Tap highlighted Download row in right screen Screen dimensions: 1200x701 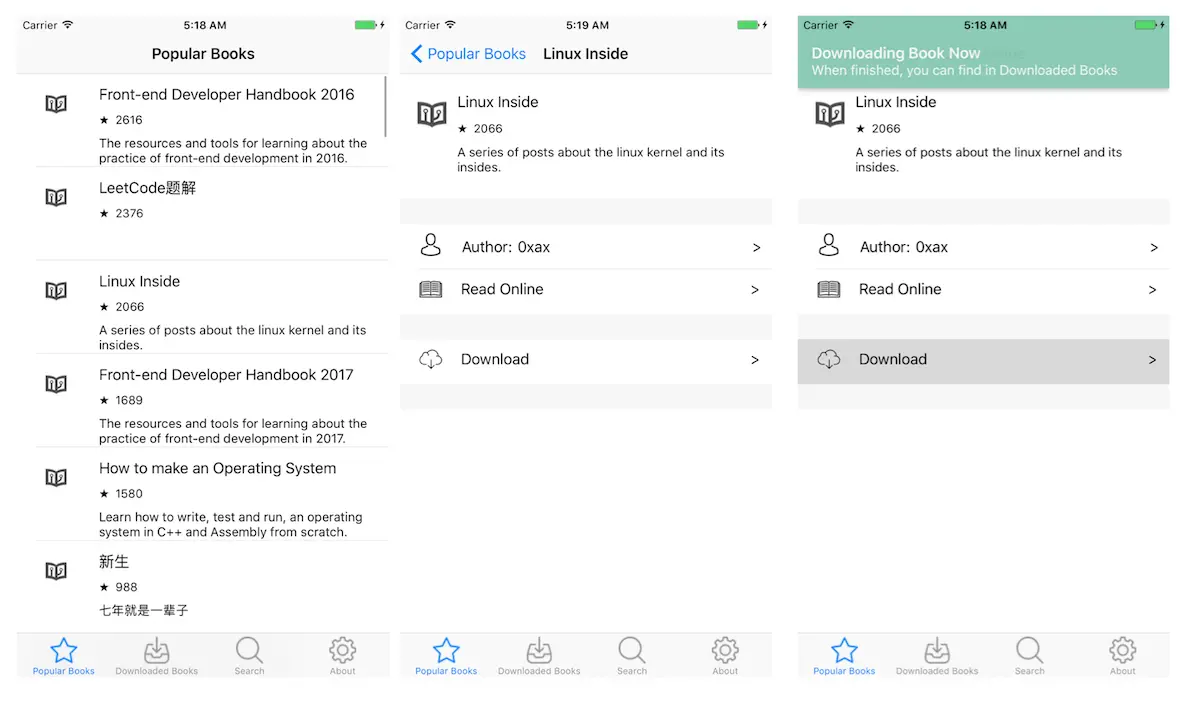[983, 361]
